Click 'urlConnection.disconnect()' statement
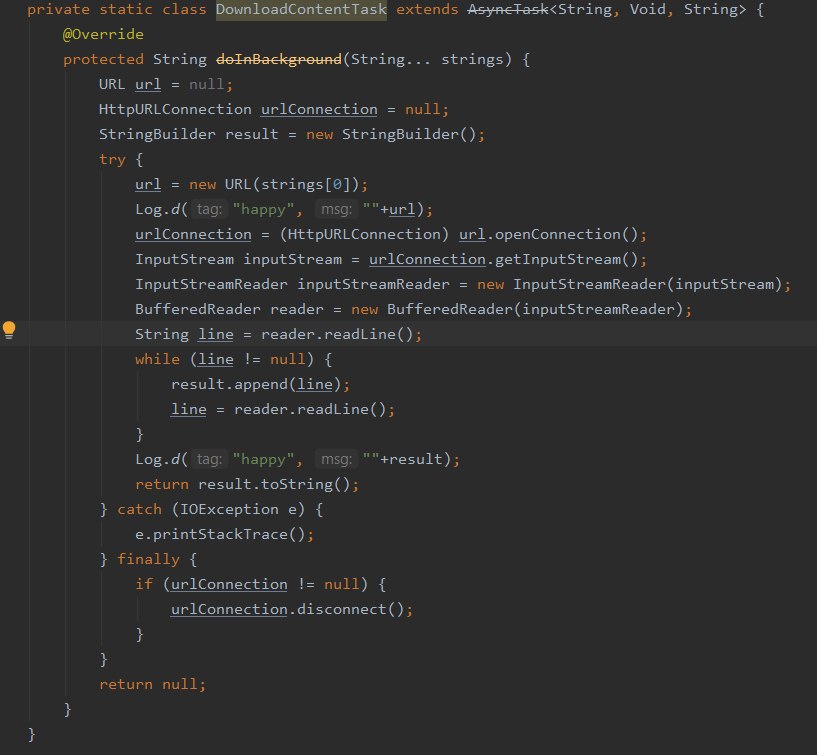This screenshot has height=755, width=817. point(292,610)
